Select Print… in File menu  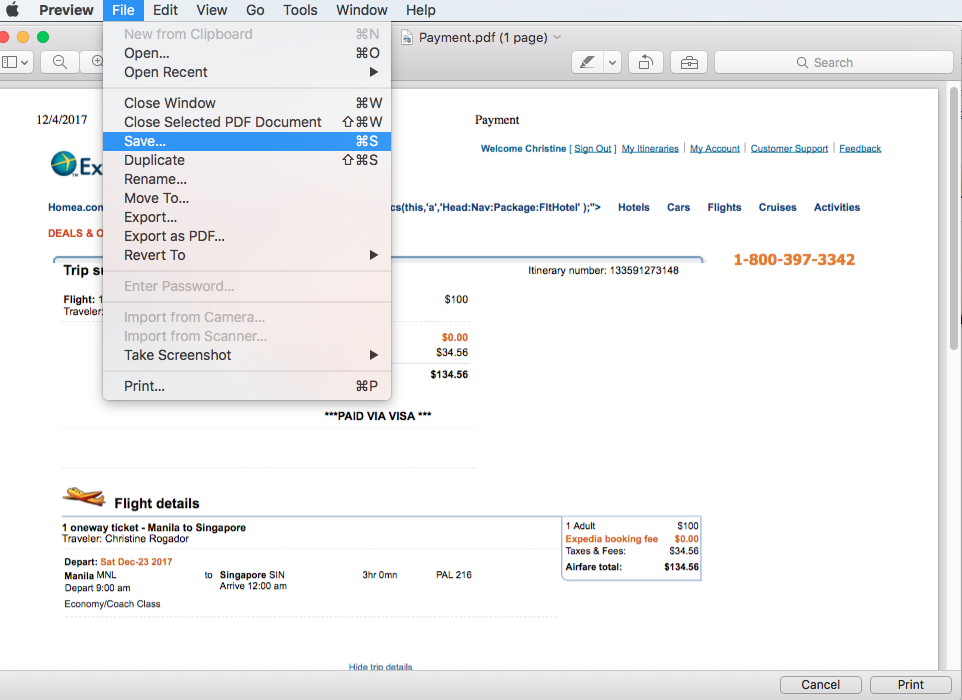[x=247, y=386]
